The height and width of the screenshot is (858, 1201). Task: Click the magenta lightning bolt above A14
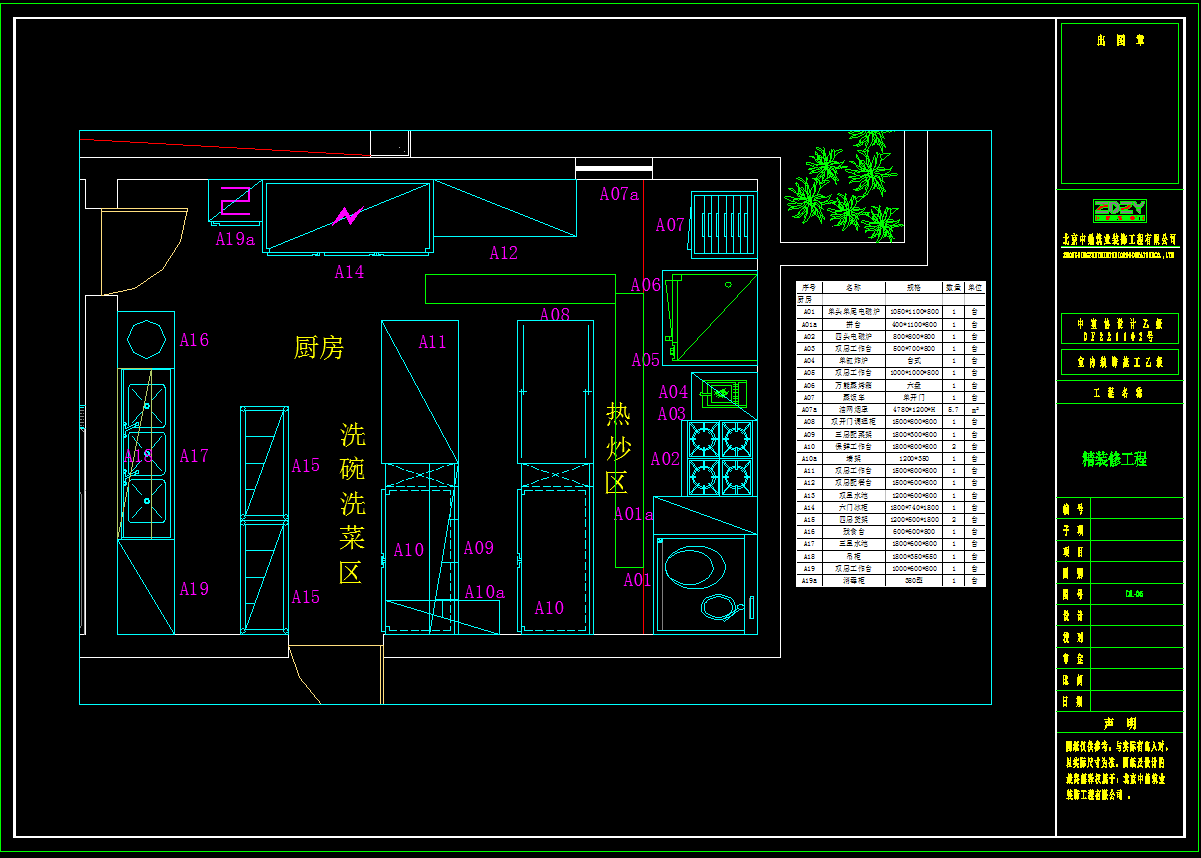coord(347,215)
